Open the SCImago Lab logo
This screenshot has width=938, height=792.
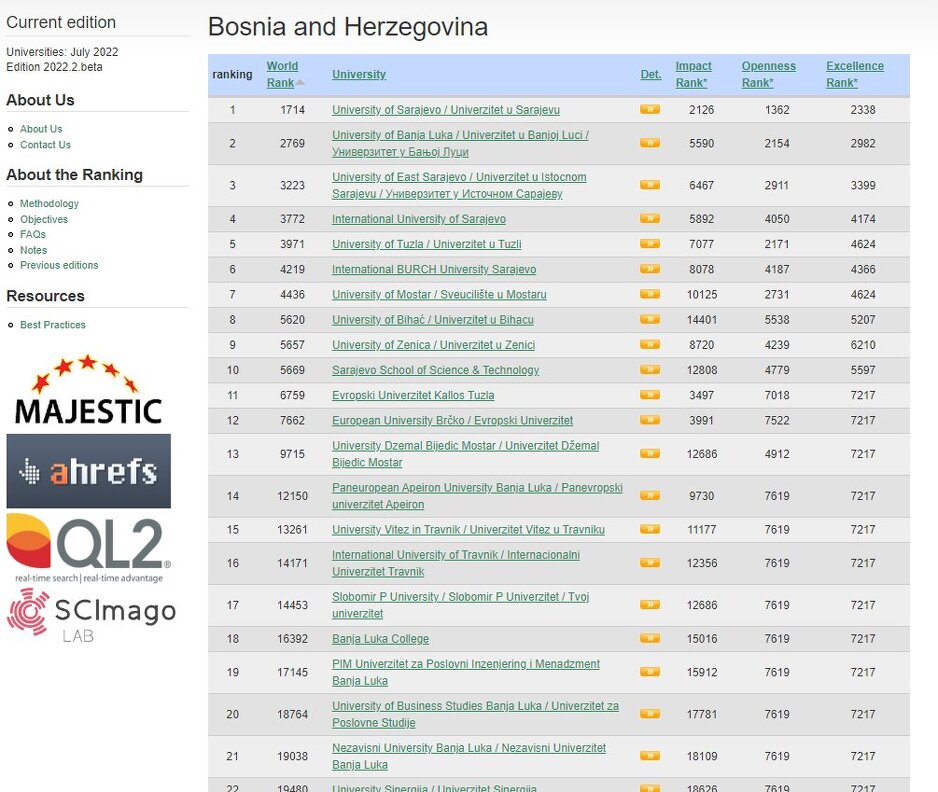pos(90,614)
